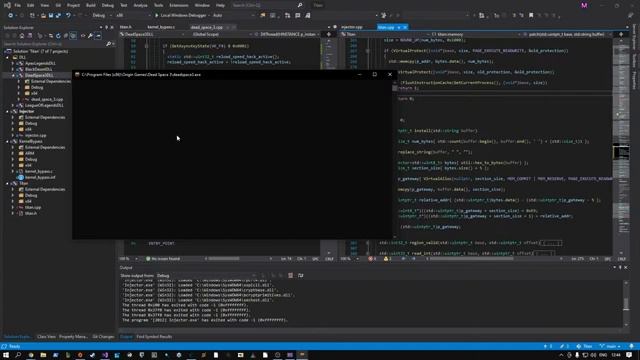Click the taskbar clock
The image size is (640, 360).
pos(616,355)
